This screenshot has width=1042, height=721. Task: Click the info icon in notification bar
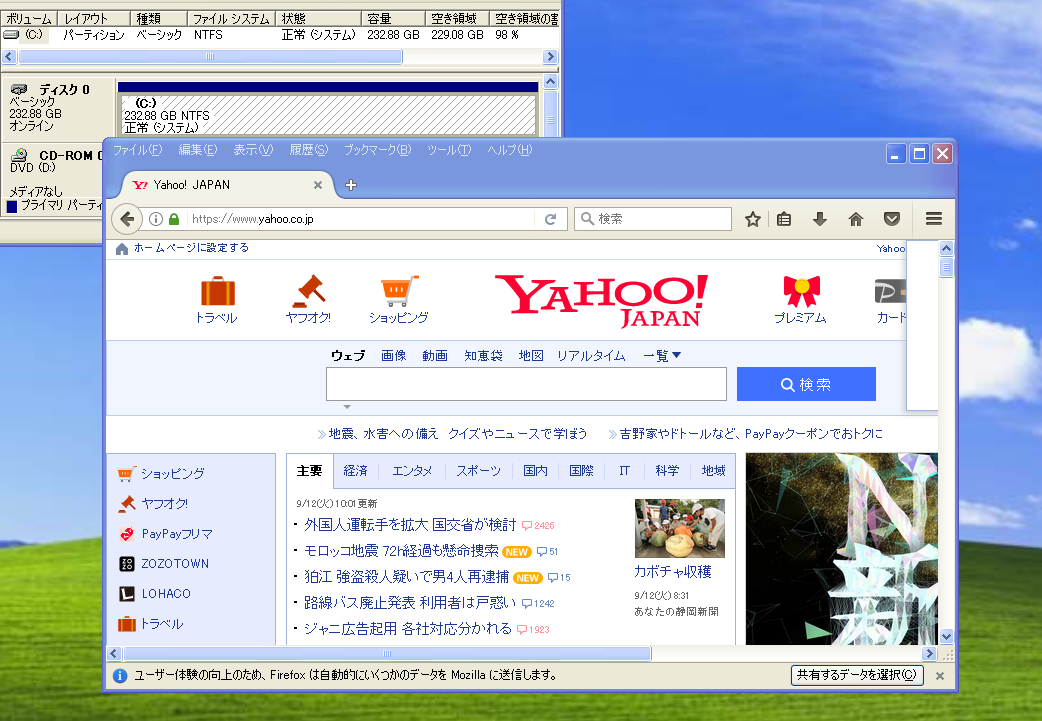point(120,676)
